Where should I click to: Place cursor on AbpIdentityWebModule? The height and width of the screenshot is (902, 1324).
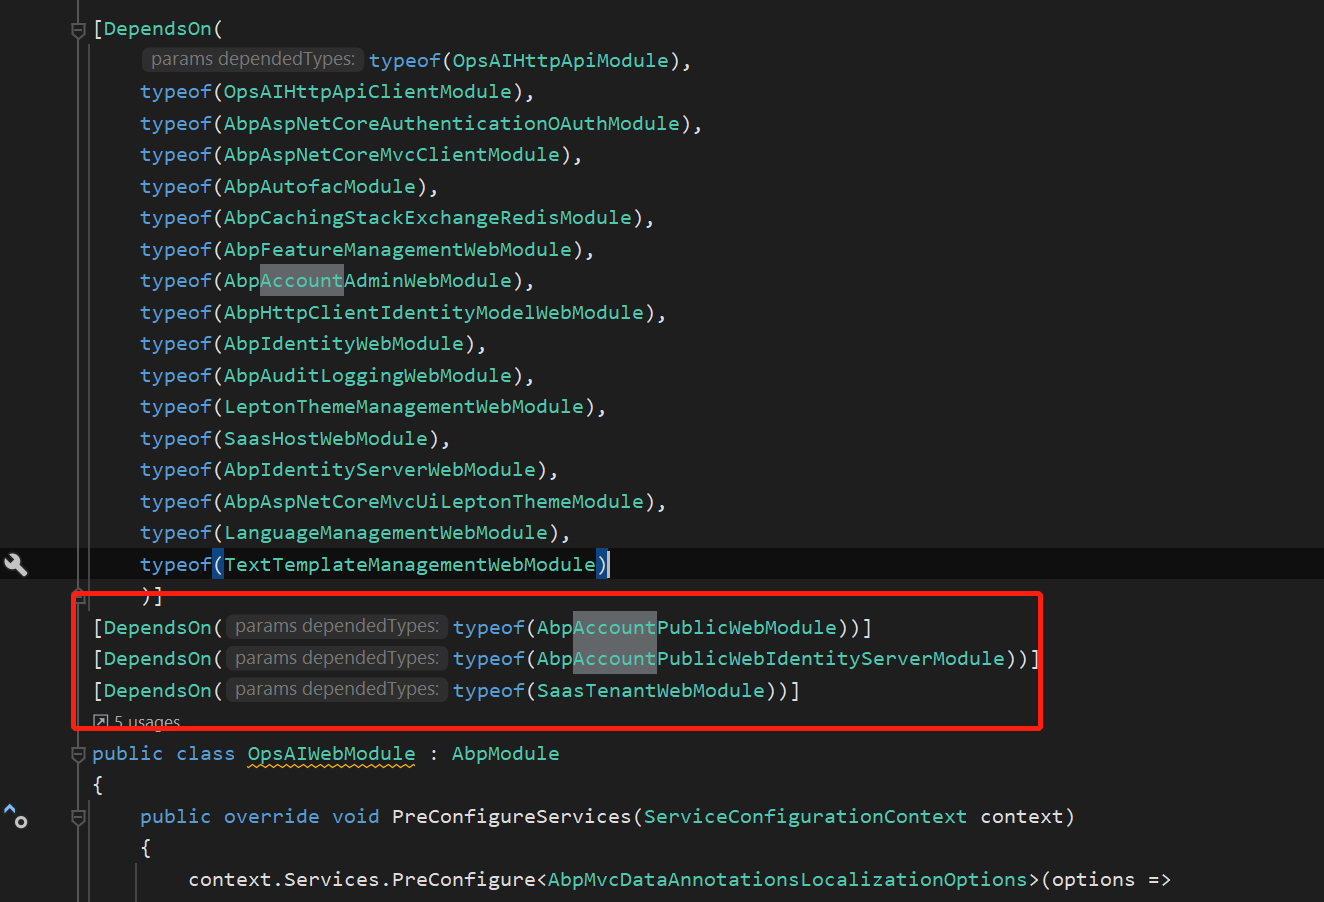[344, 344]
